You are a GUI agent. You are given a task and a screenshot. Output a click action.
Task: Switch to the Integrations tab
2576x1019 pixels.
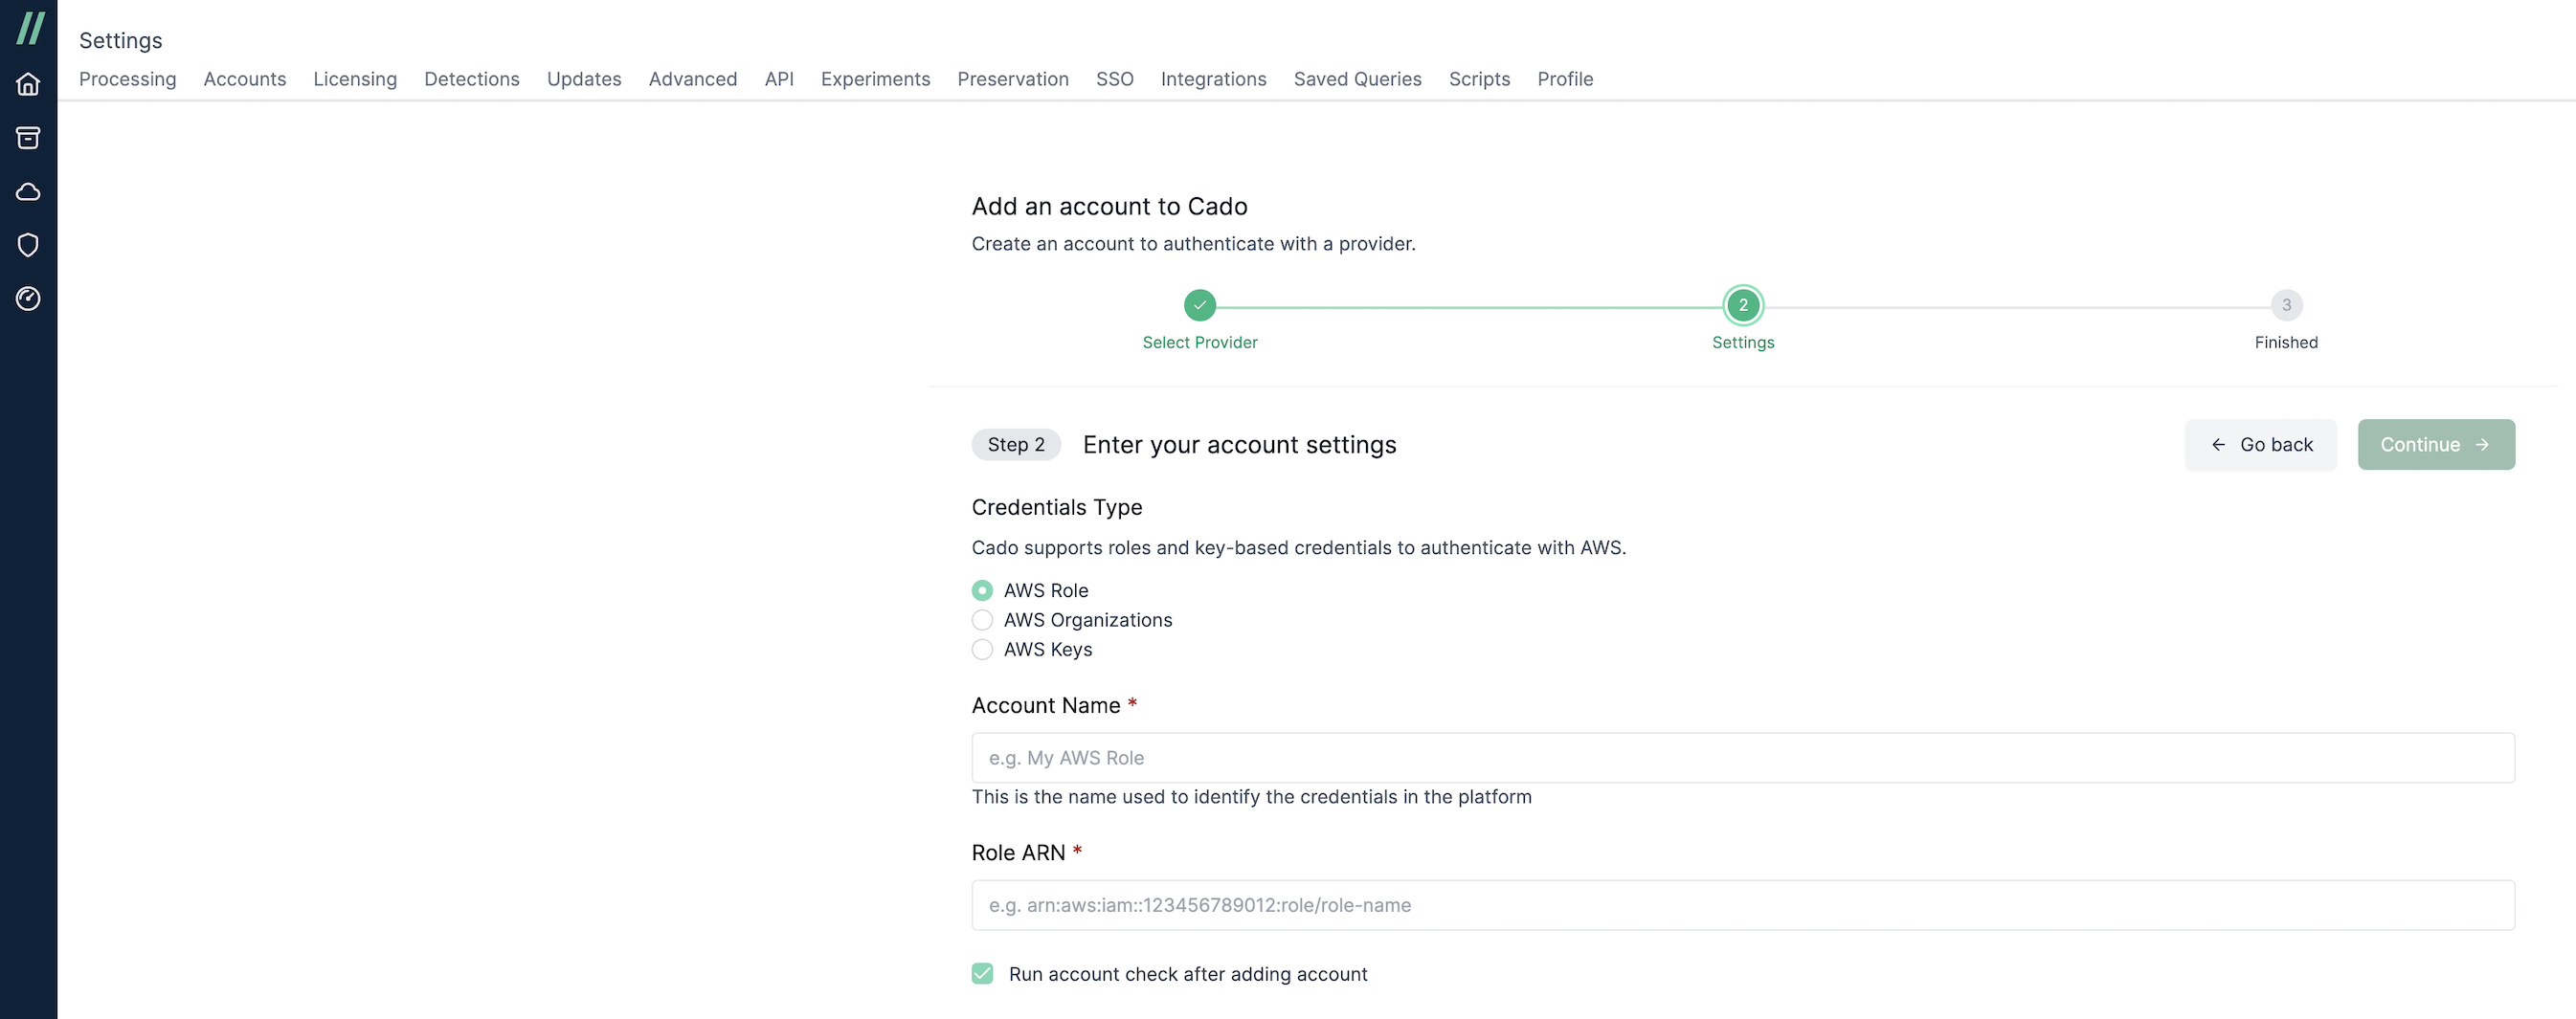click(x=1213, y=79)
